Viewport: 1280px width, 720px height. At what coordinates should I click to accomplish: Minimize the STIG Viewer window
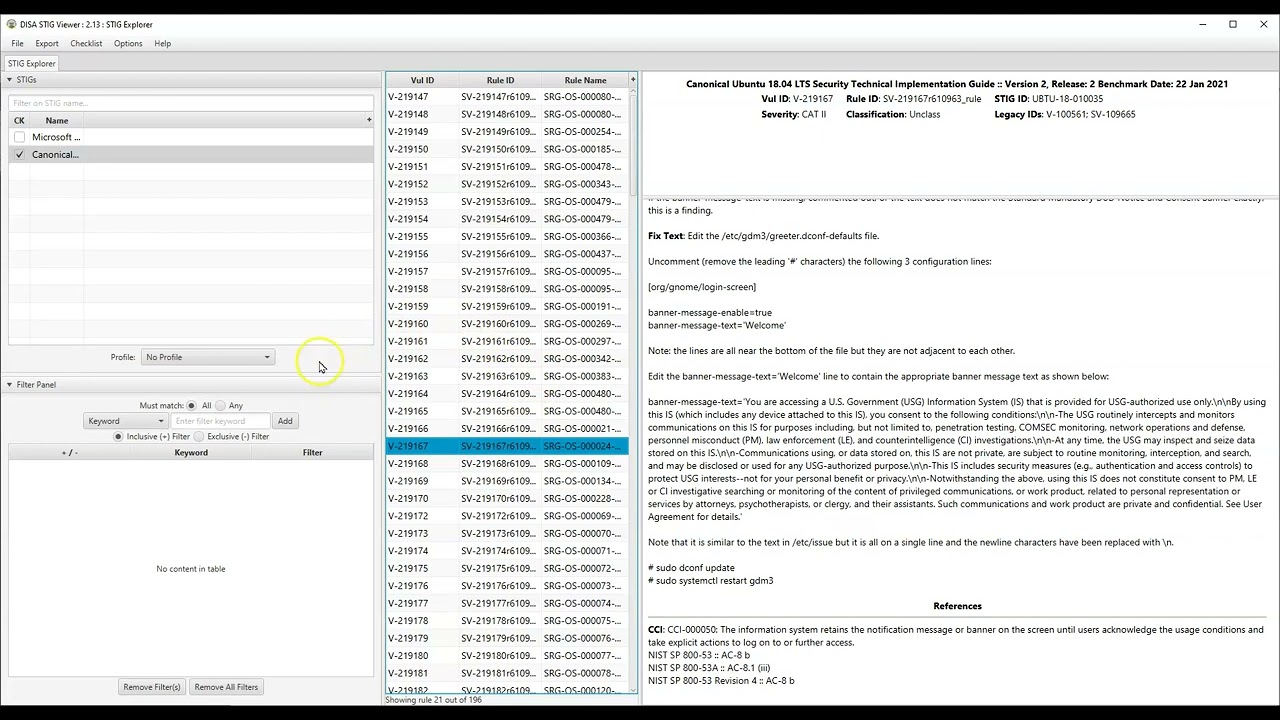pyautogui.click(x=1202, y=24)
